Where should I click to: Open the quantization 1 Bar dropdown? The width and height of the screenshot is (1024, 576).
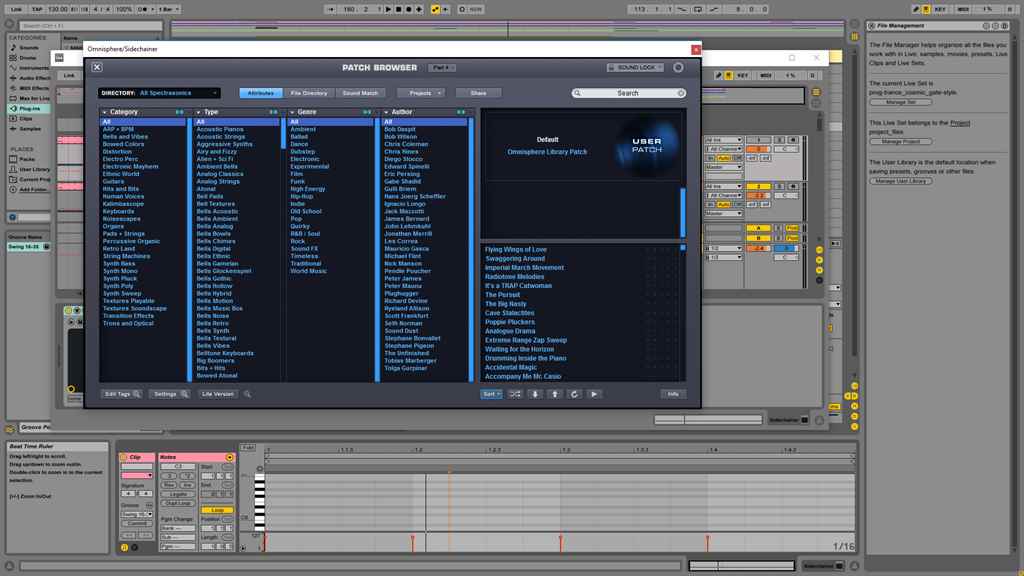tap(168, 9)
